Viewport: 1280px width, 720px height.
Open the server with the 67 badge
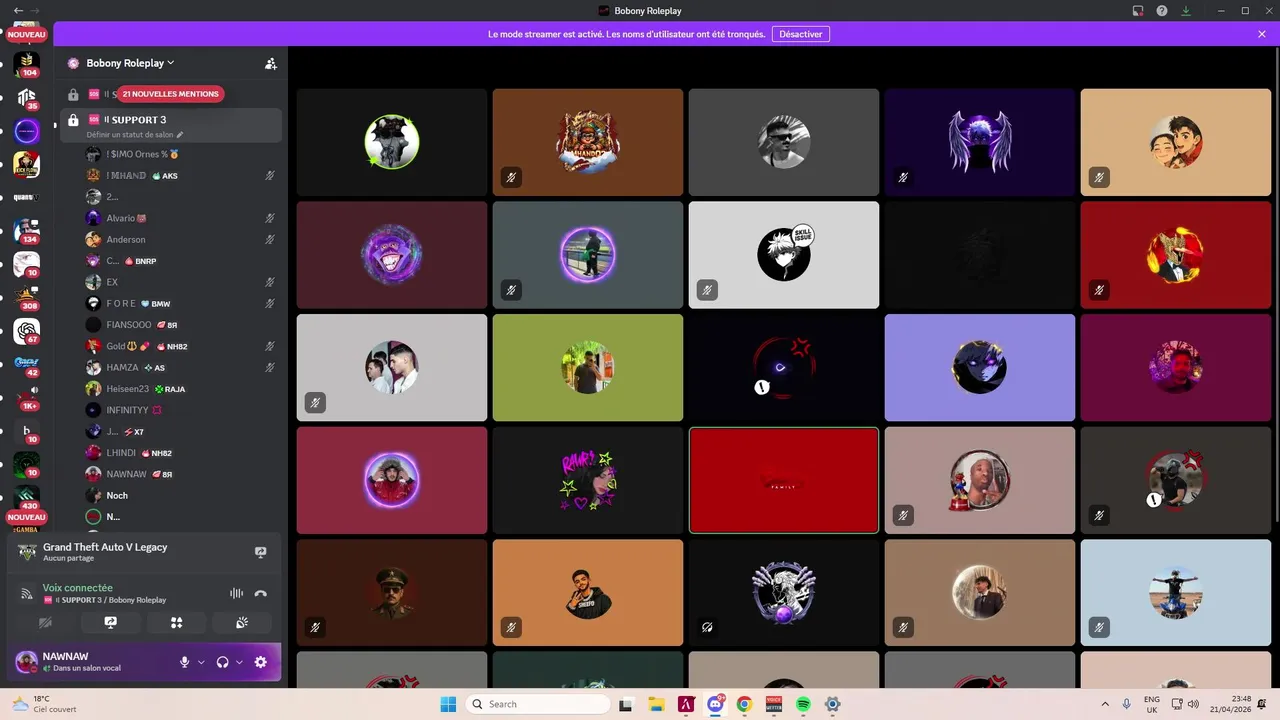point(27,332)
